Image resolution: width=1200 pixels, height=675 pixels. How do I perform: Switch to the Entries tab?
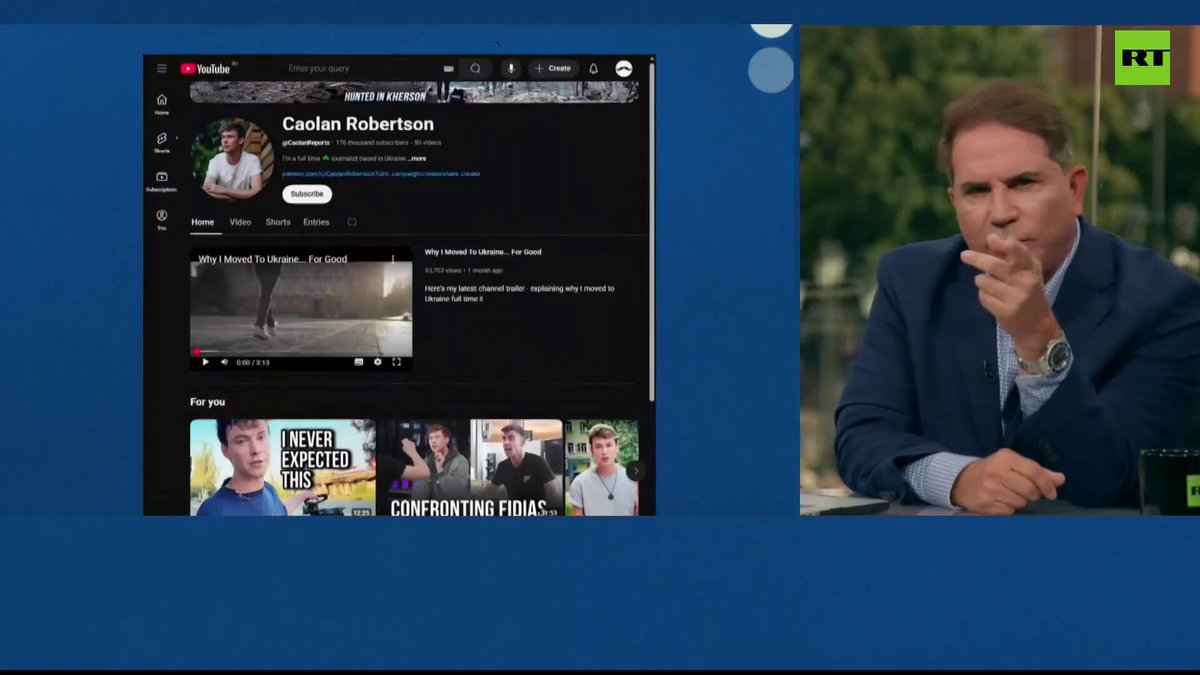(x=316, y=222)
